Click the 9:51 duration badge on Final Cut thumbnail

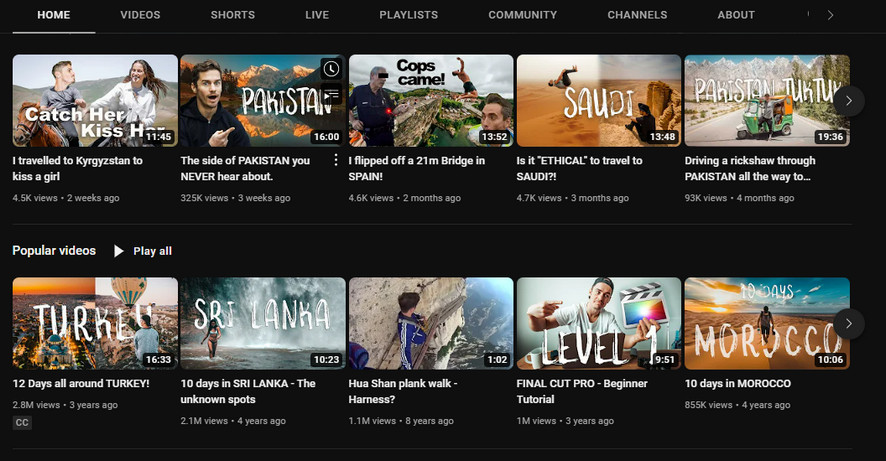tap(665, 360)
